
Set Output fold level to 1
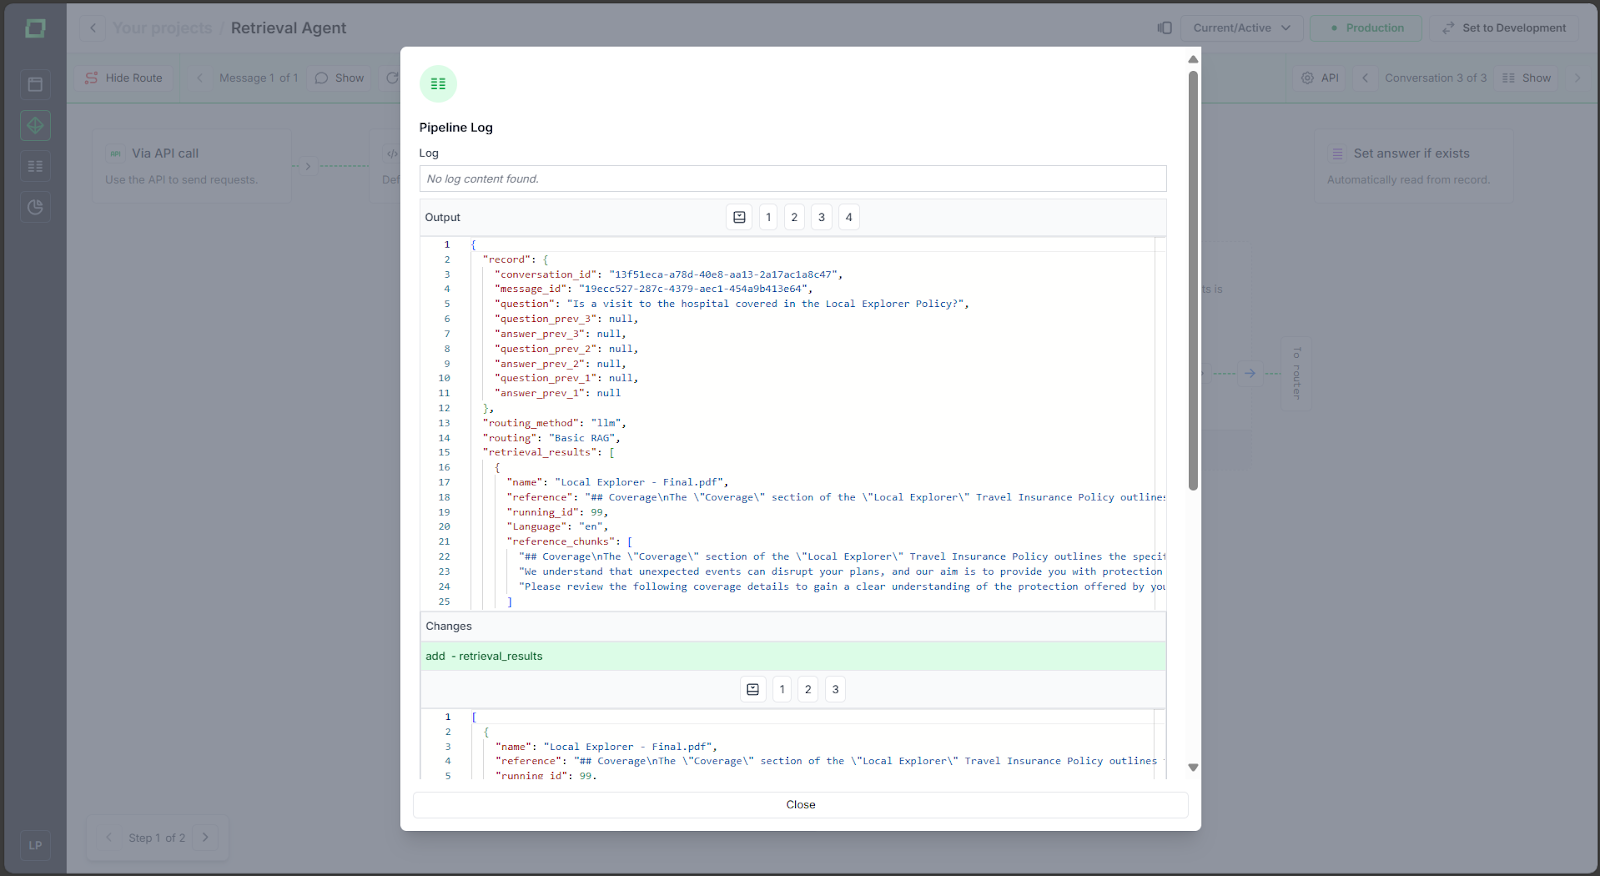coord(768,217)
